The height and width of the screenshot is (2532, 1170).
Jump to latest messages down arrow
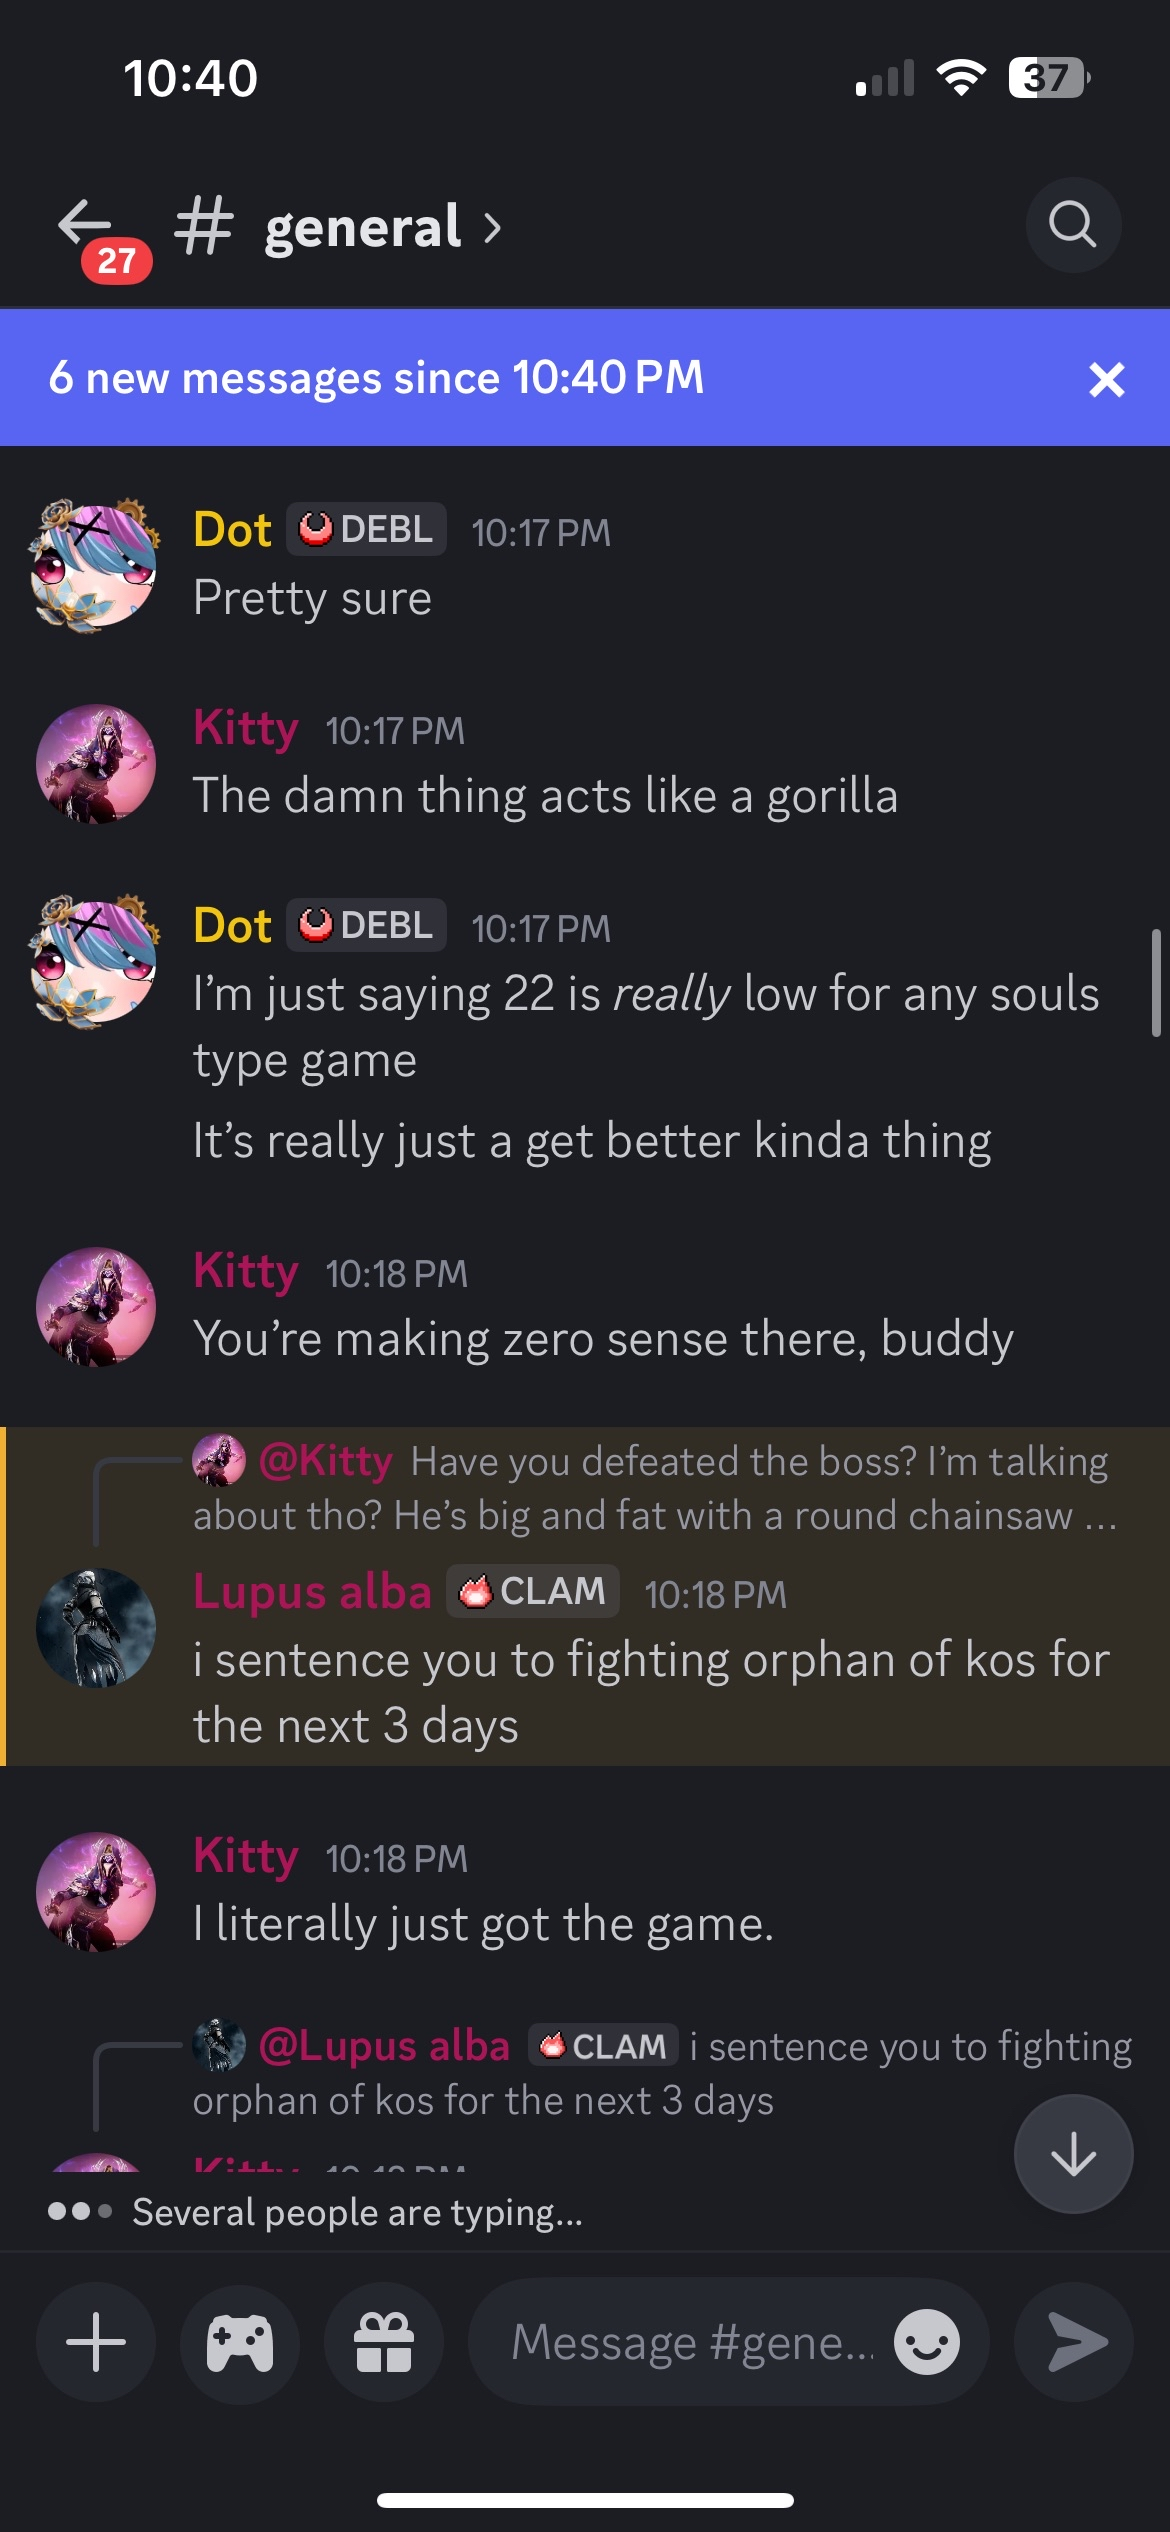pos(1073,2154)
